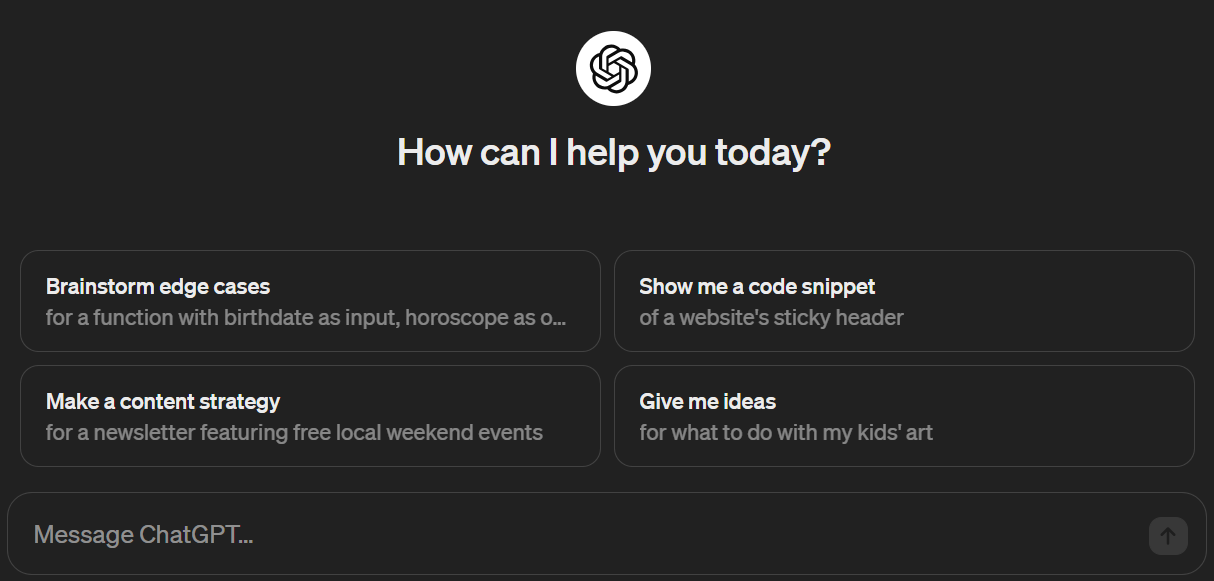The image size is (1214, 581).
Task: Click the word "today?" in the greeting
Action: (x=772, y=152)
